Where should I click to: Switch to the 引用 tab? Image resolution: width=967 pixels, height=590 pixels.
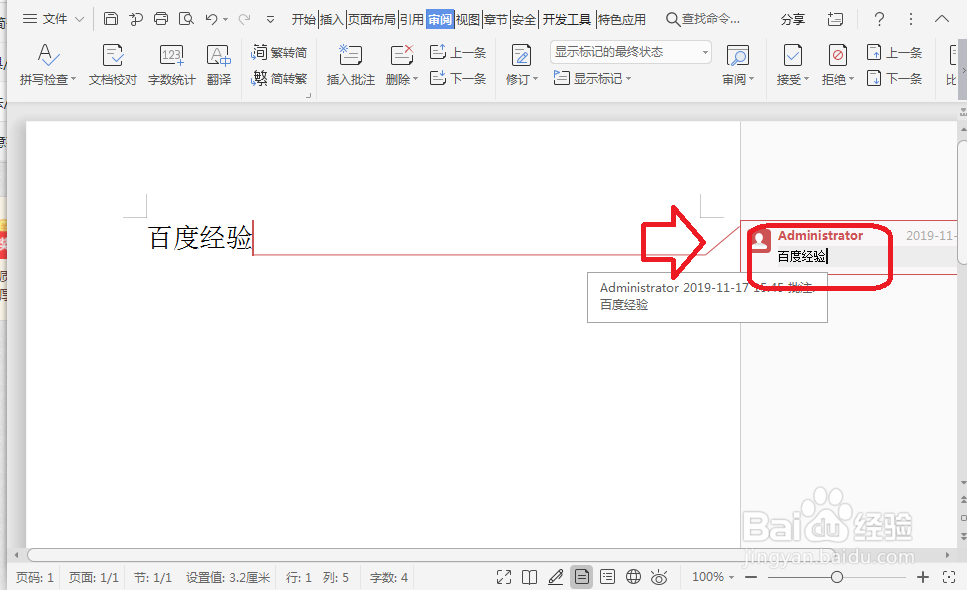[x=411, y=20]
